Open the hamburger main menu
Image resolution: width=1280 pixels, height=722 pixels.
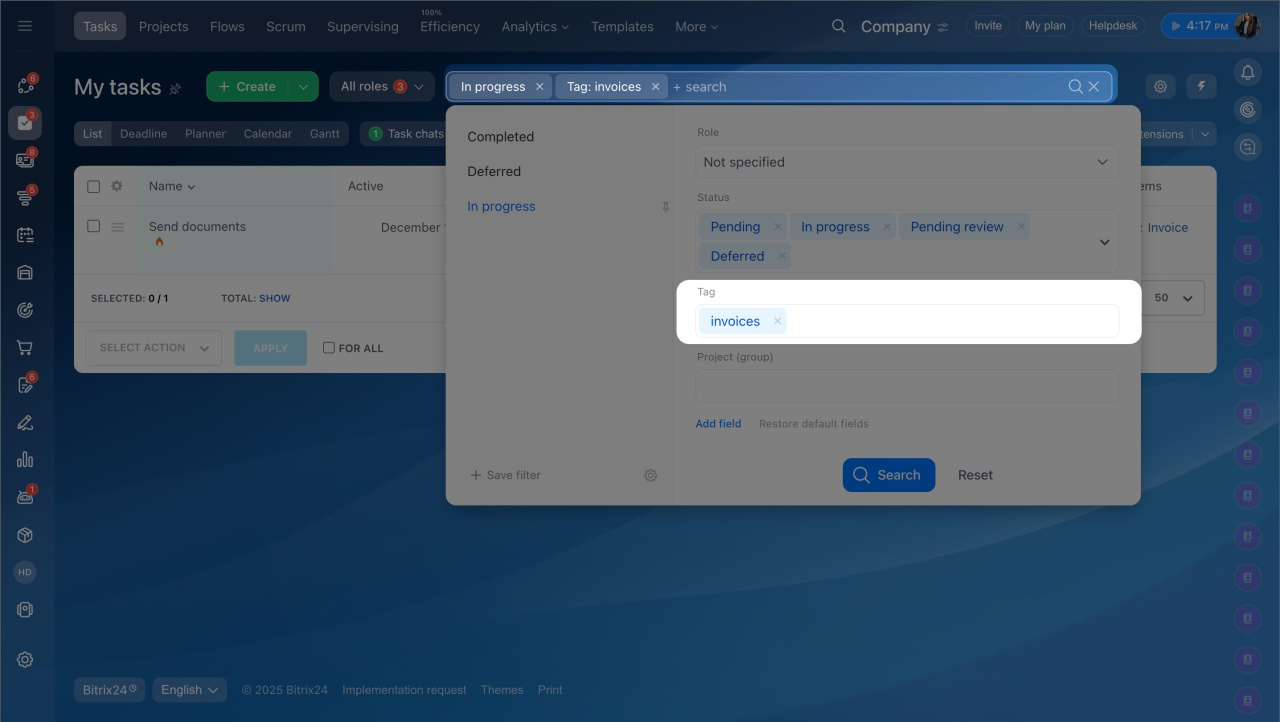tap(25, 26)
